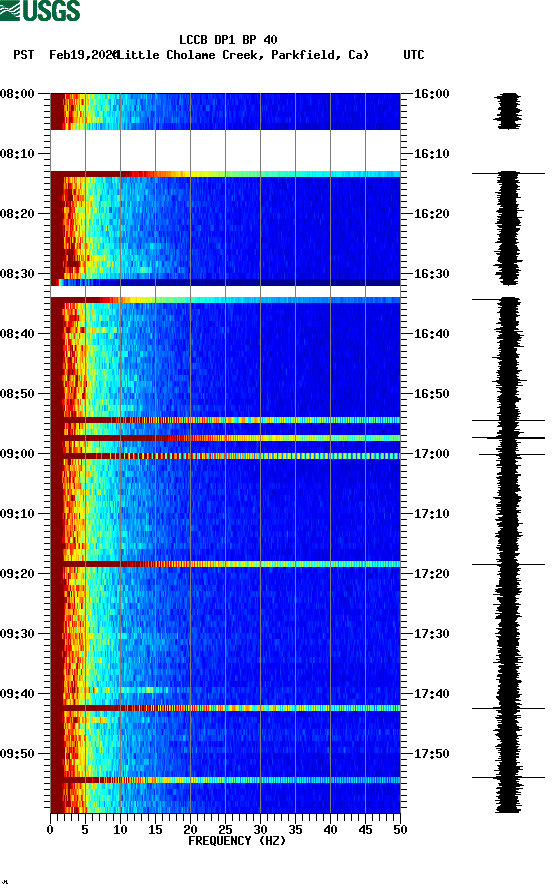Click the 'UTC' timezone label
552x893 pixels.
(x=414, y=55)
